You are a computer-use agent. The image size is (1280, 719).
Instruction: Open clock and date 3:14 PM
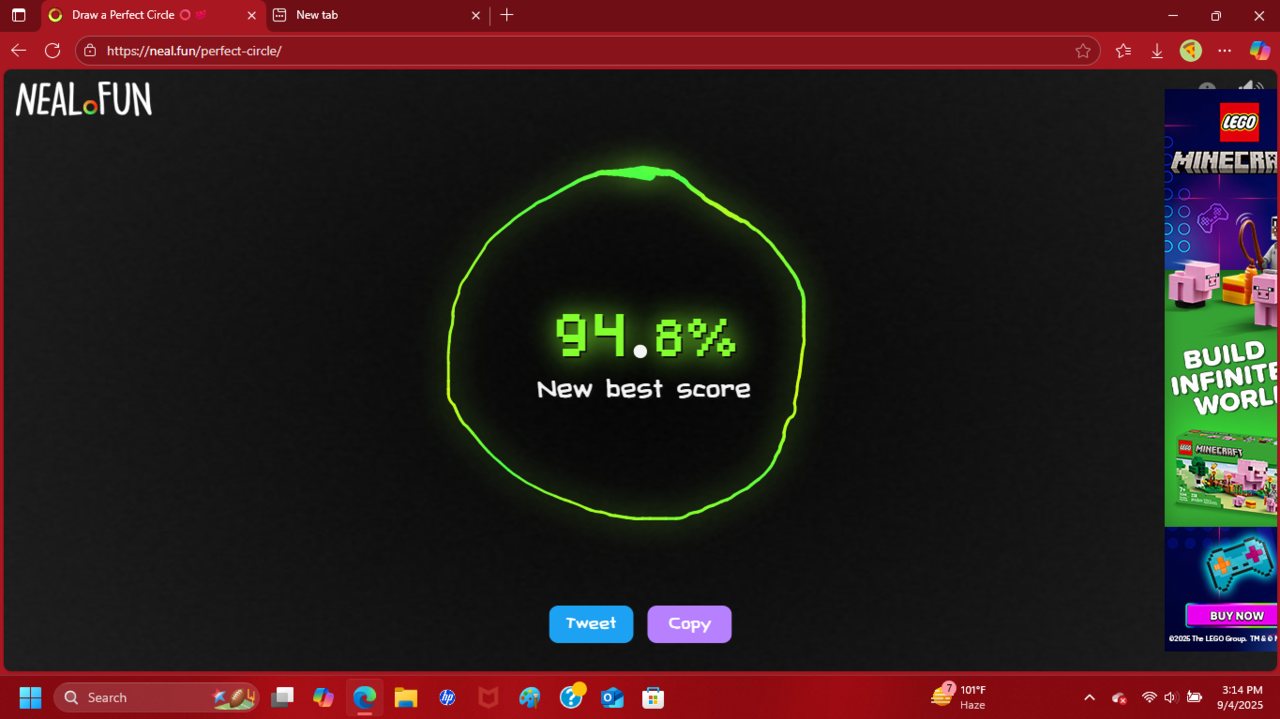pos(1242,697)
